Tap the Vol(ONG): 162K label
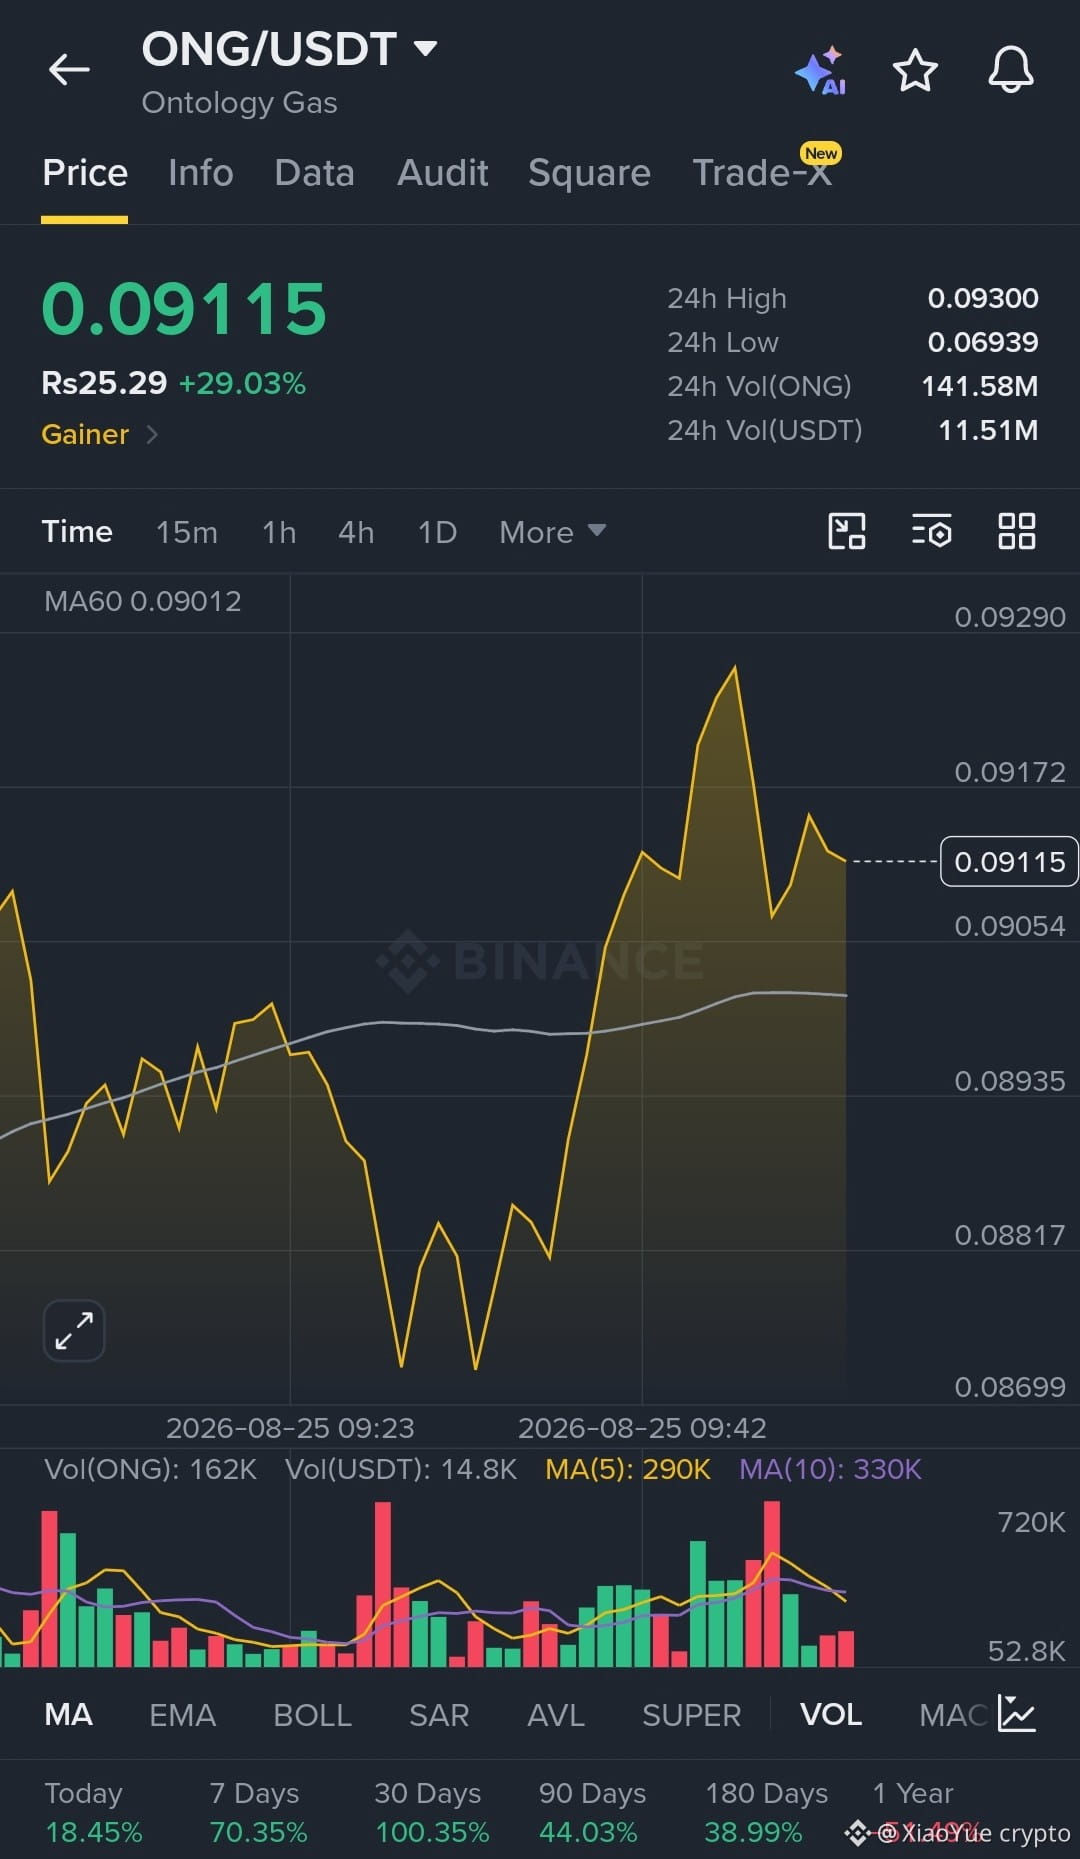Image resolution: width=1080 pixels, height=1859 pixels. [x=151, y=1469]
